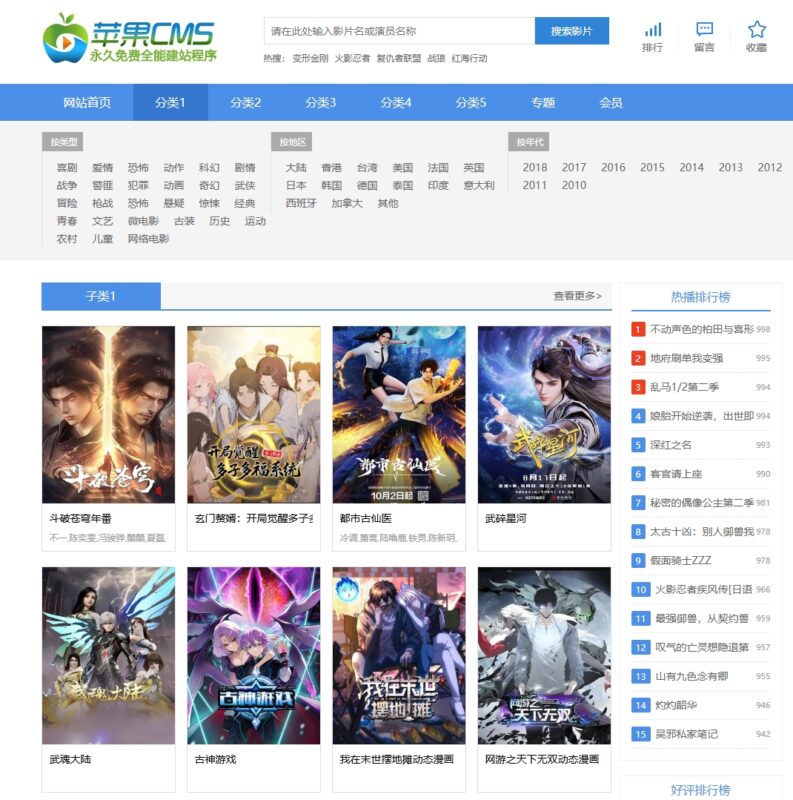Click rank badge 1 in hot list

639,329
